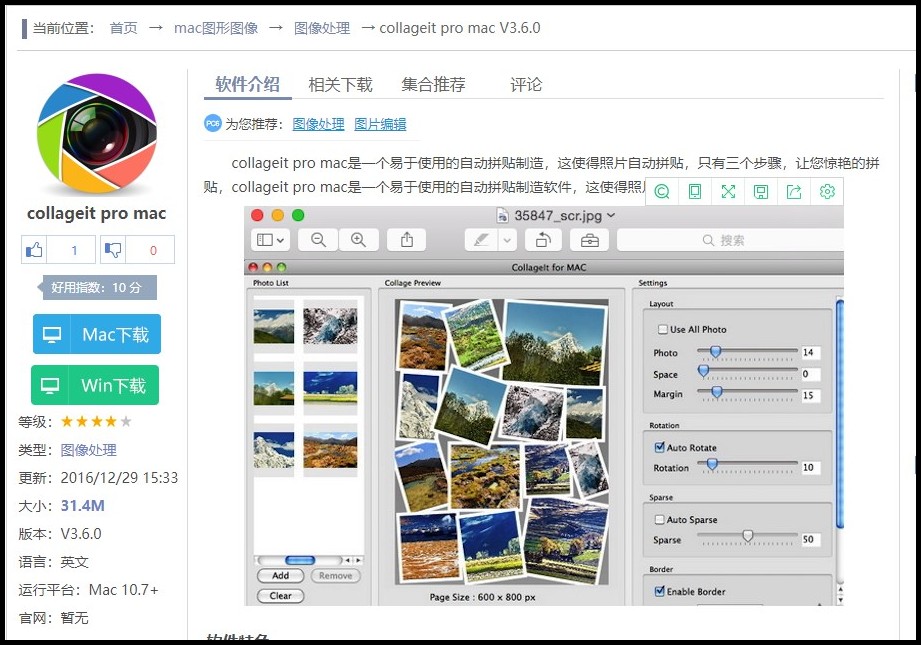
Task: Switch to the 集合推荐 tab
Action: pyautogui.click(x=433, y=85)
